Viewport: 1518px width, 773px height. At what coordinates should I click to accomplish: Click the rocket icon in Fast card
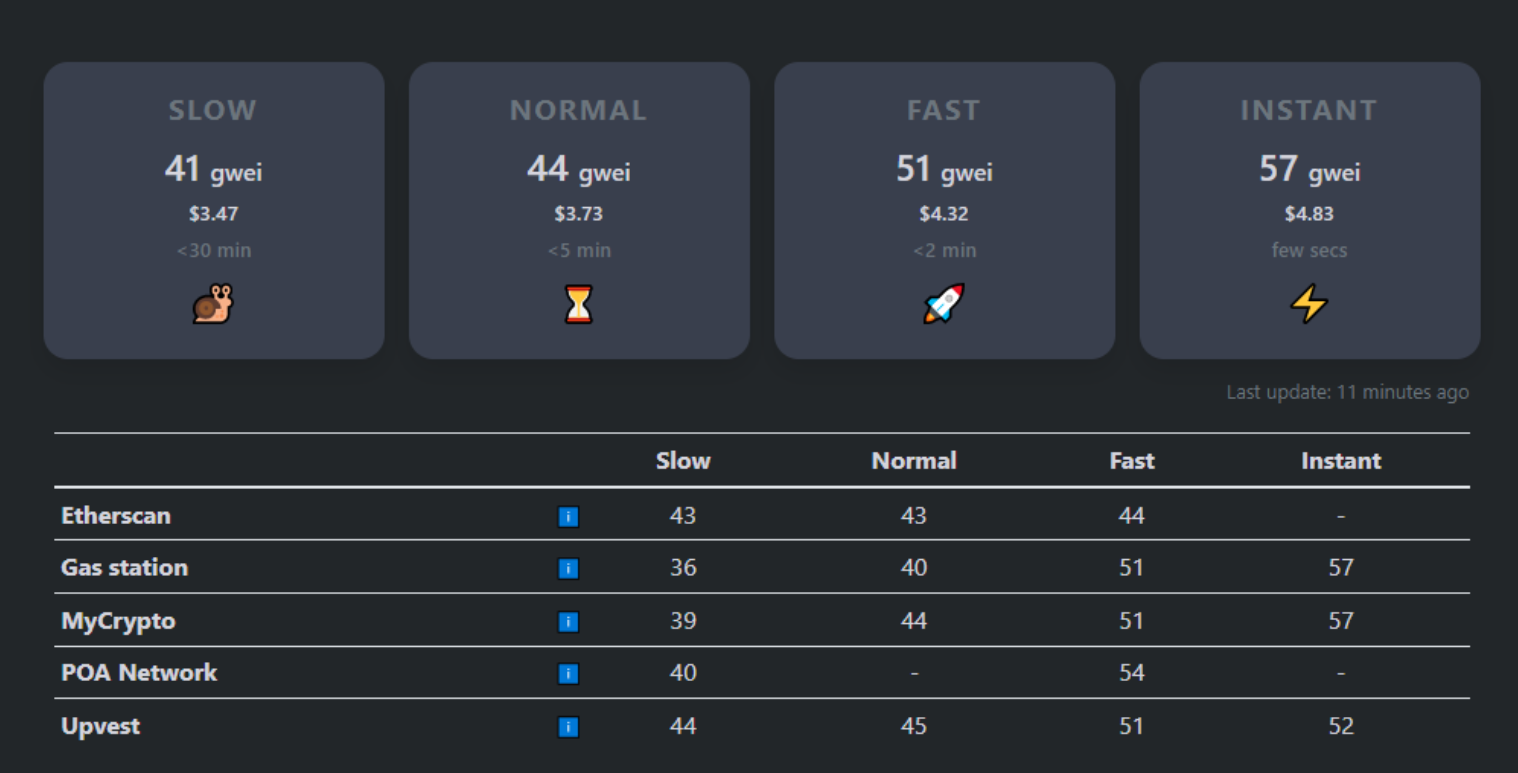[944, 304]
